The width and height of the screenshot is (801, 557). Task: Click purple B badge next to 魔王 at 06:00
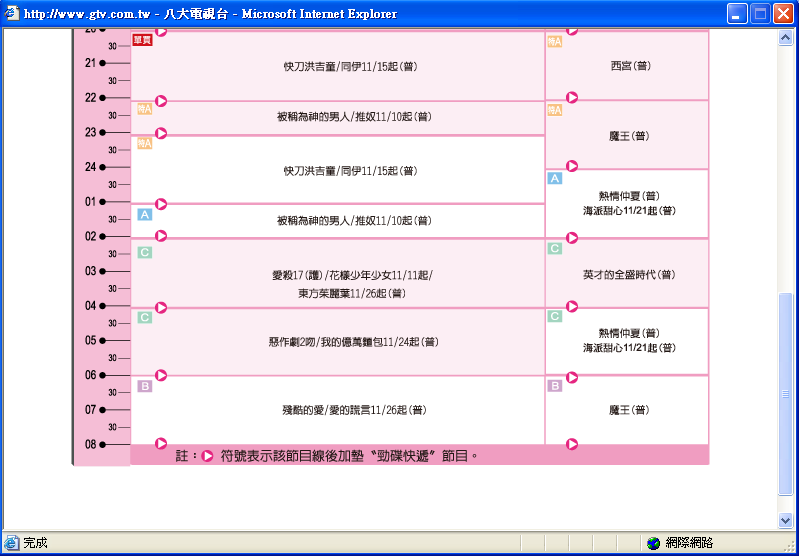[x=554, y=386]
